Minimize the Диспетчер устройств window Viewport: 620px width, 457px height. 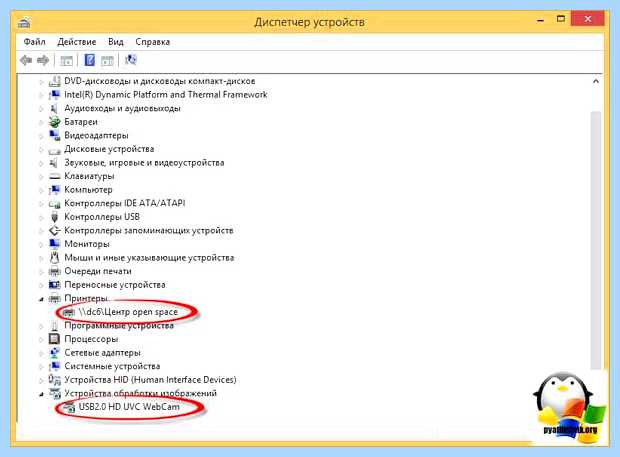541,19
